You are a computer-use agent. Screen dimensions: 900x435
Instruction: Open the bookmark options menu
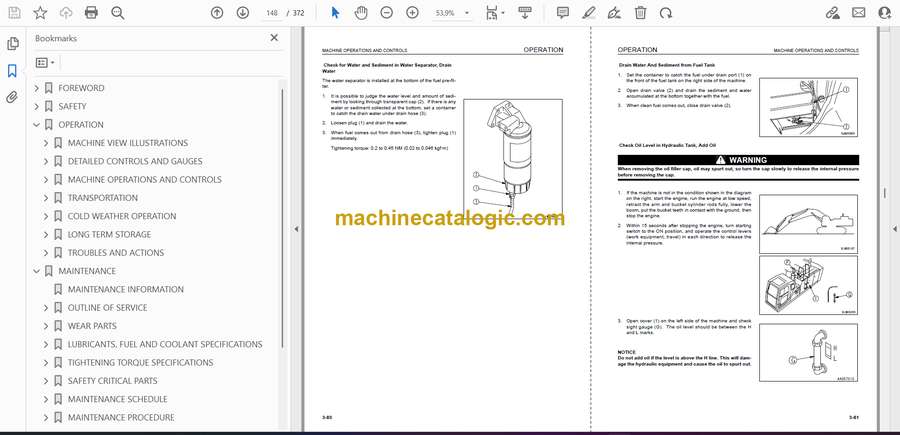coord(45,63)
